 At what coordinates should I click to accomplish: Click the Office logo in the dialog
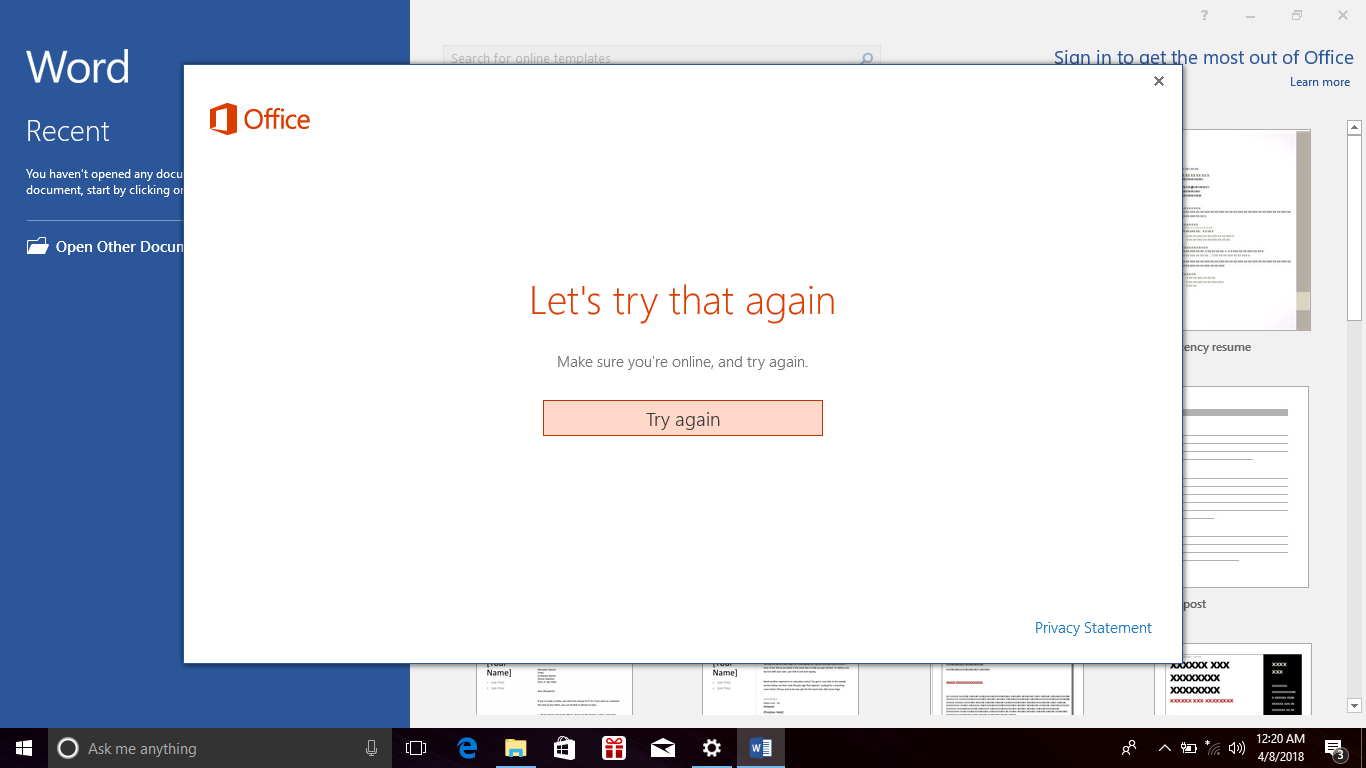pos(260,119)
